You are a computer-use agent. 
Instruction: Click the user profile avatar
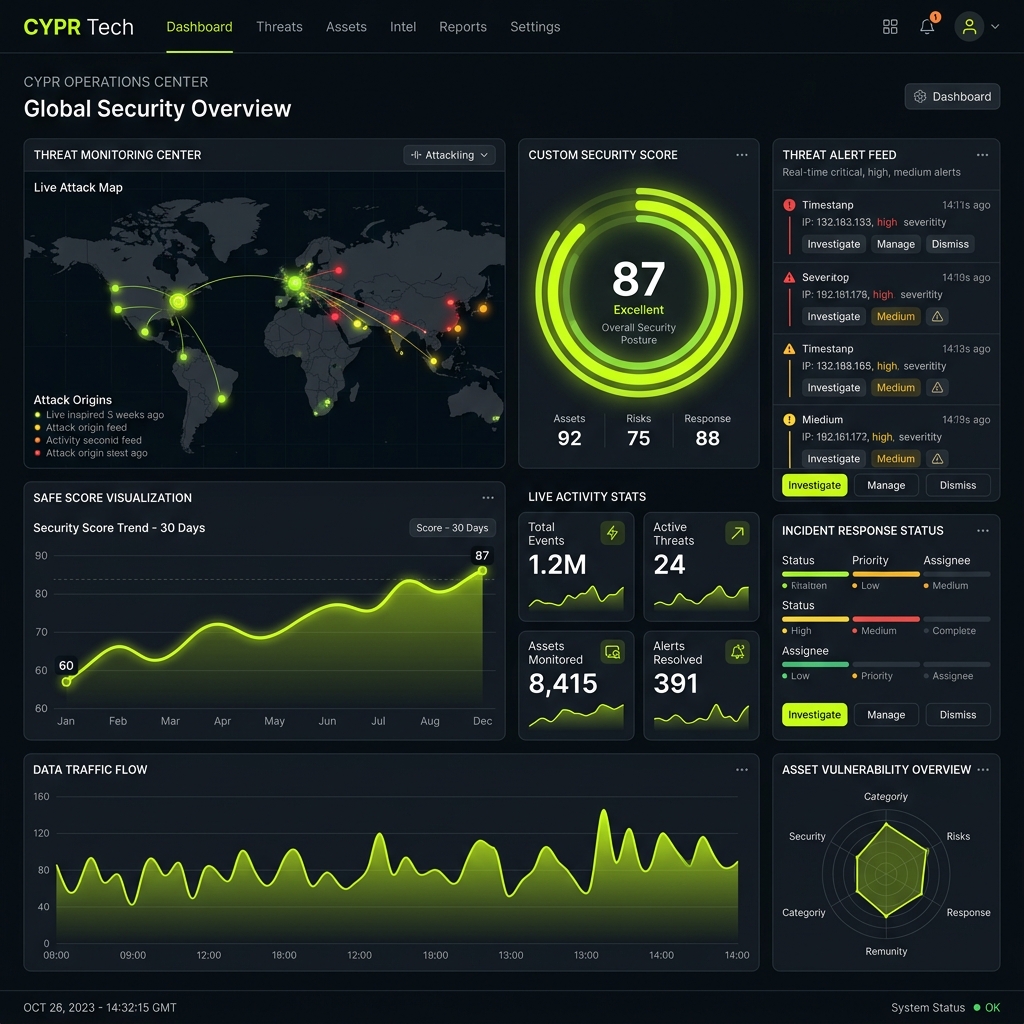point(969,27)
